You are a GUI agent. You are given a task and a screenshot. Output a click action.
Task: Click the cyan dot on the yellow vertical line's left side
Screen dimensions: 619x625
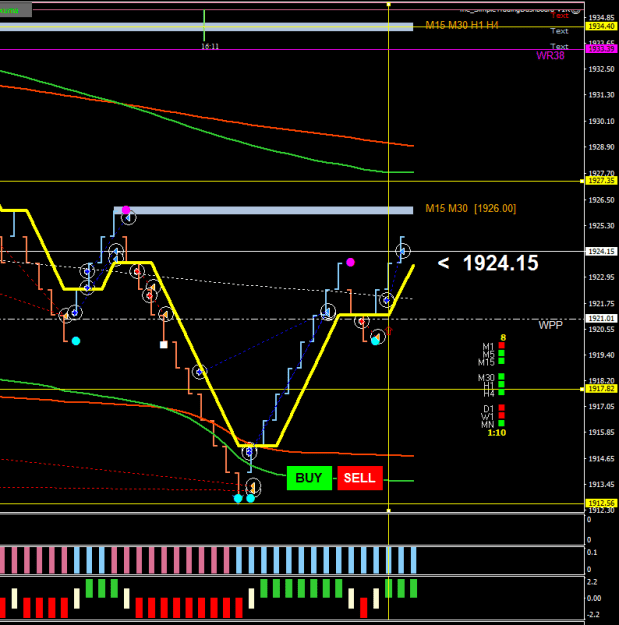coord(375,340)
